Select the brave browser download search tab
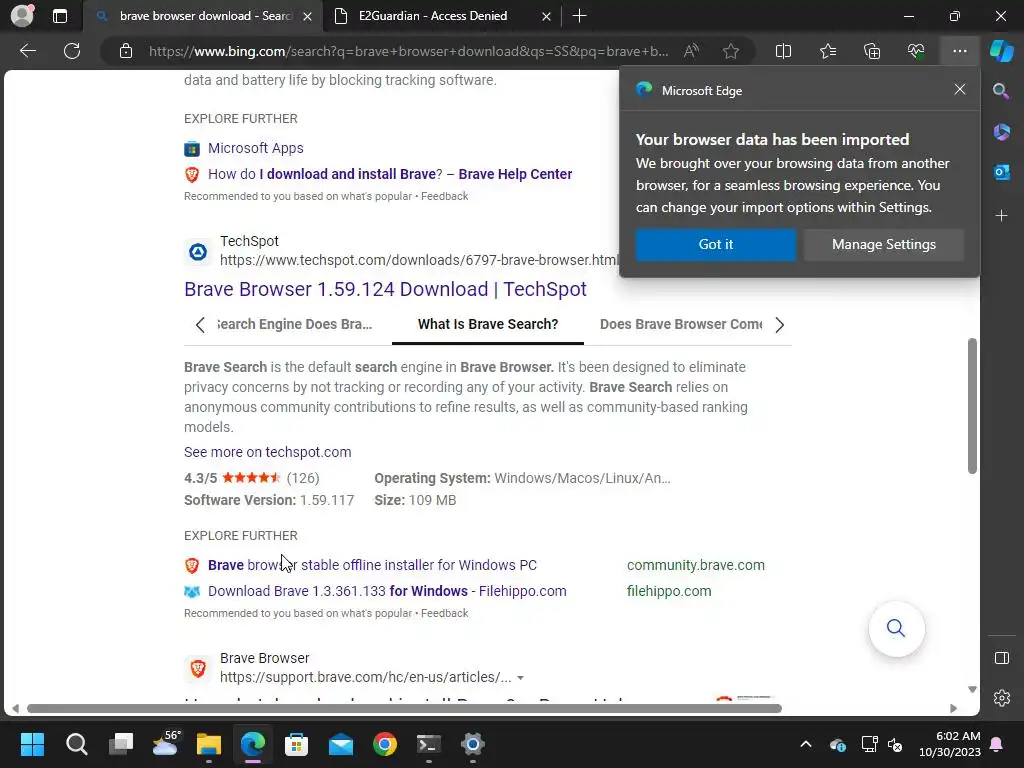This screenshot has width=1024, height=768. click(x=206, y=16)
